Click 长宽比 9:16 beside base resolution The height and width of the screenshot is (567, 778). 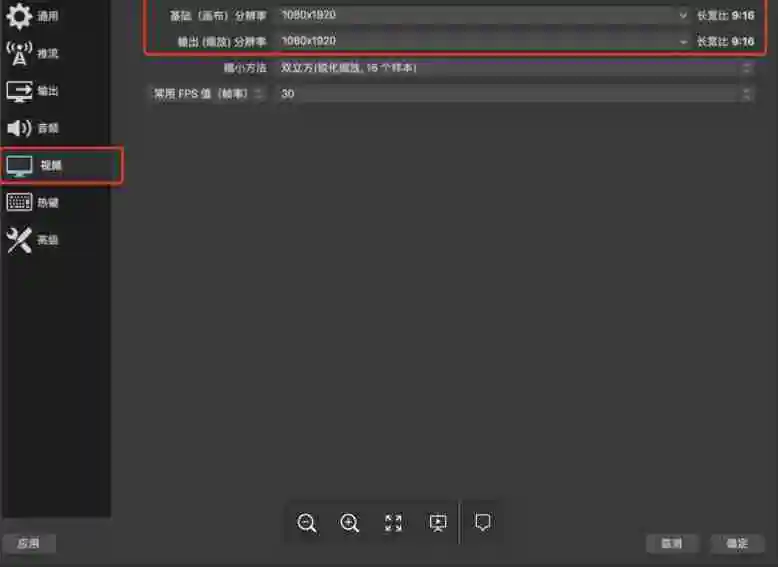(x=725, y=16)
